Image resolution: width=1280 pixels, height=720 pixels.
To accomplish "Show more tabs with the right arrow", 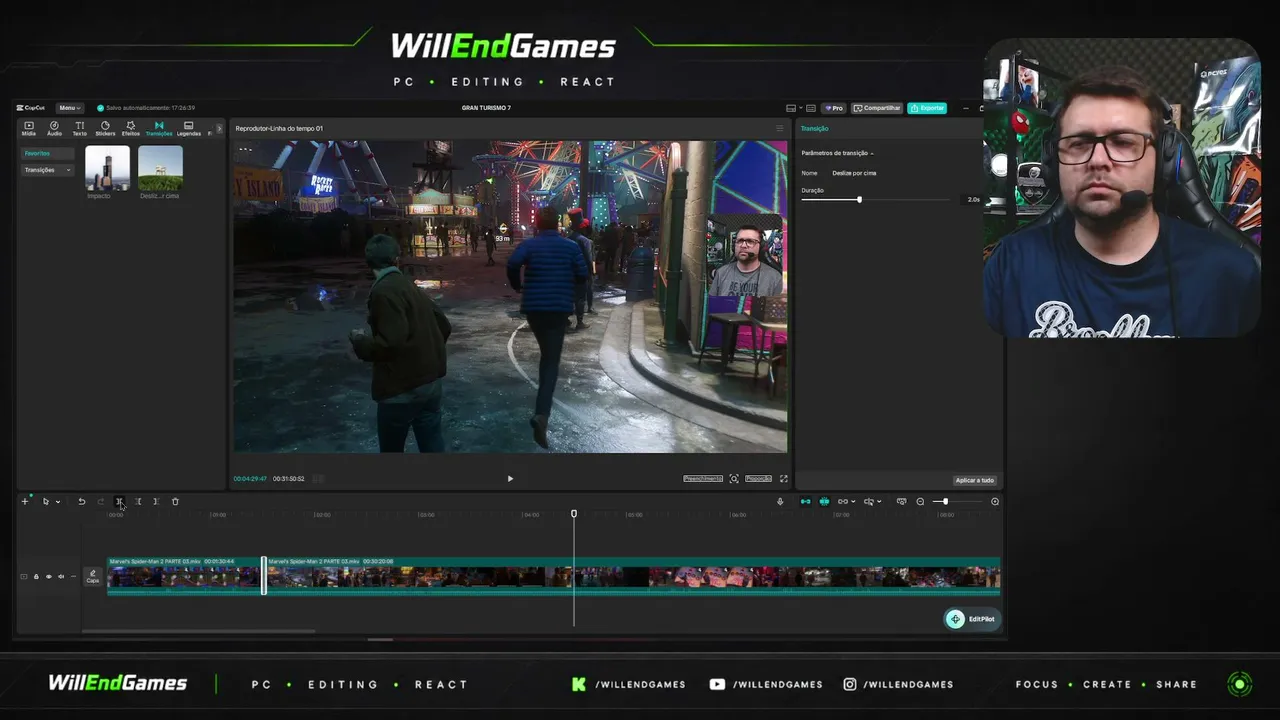I will pos(219,128).
